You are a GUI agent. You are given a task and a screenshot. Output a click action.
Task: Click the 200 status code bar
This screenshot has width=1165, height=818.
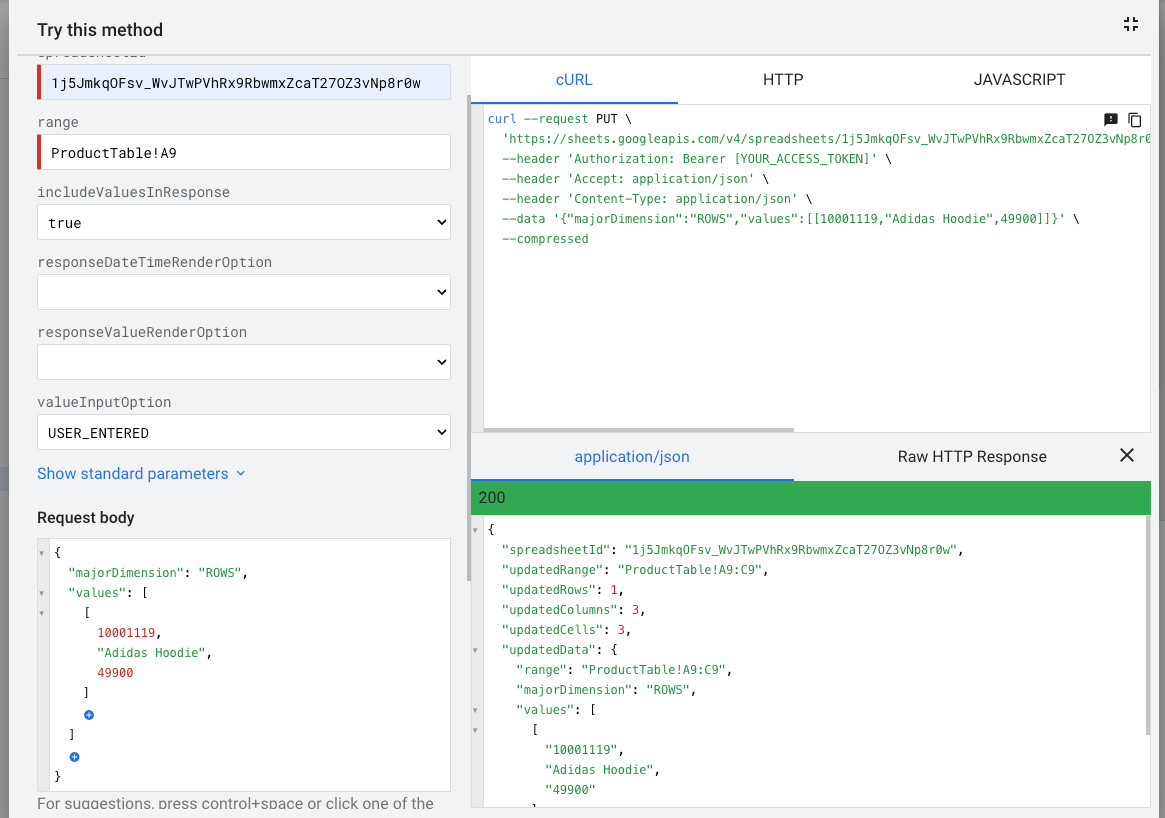[x=811, y=498]
